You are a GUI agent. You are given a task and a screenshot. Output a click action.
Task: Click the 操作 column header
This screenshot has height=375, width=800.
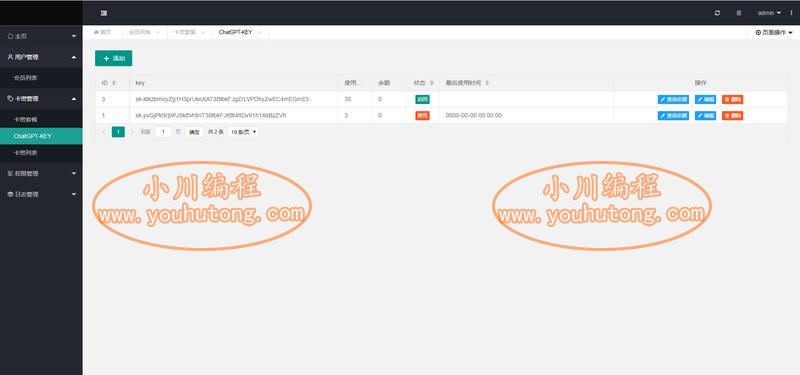701,83
